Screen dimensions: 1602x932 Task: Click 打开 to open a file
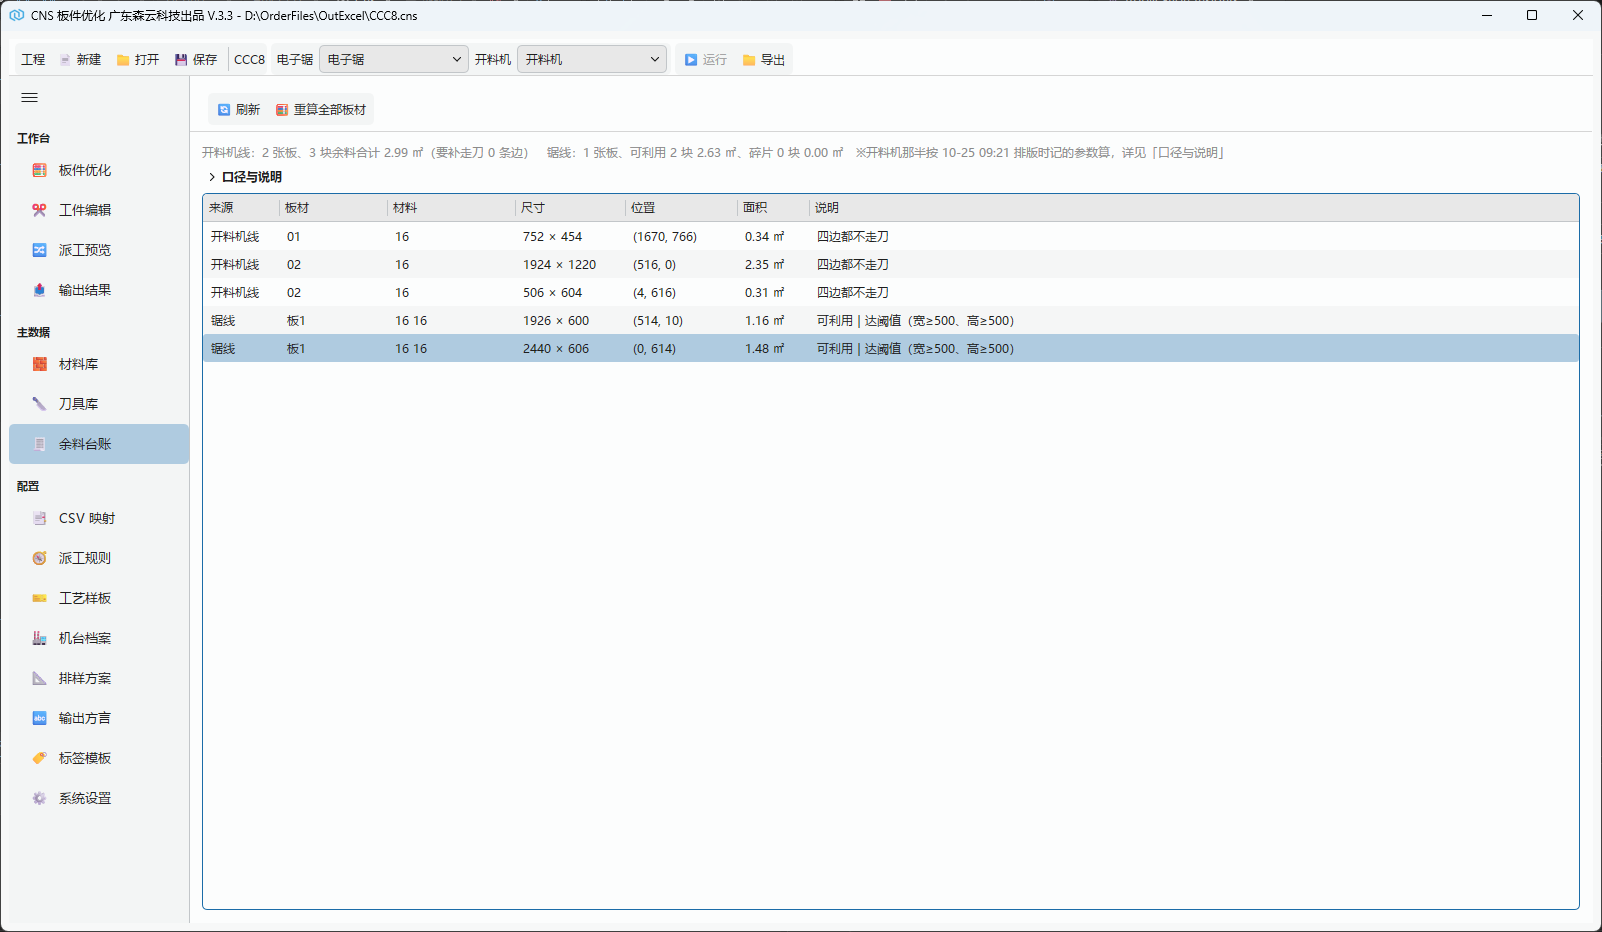(x=138, y=60)
